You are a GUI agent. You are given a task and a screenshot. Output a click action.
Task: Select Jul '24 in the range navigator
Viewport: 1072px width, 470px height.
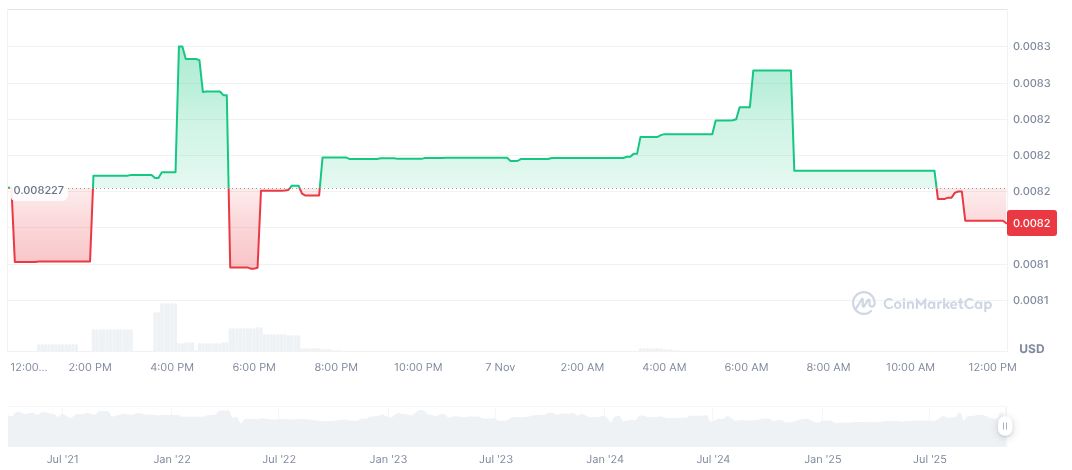713,459
